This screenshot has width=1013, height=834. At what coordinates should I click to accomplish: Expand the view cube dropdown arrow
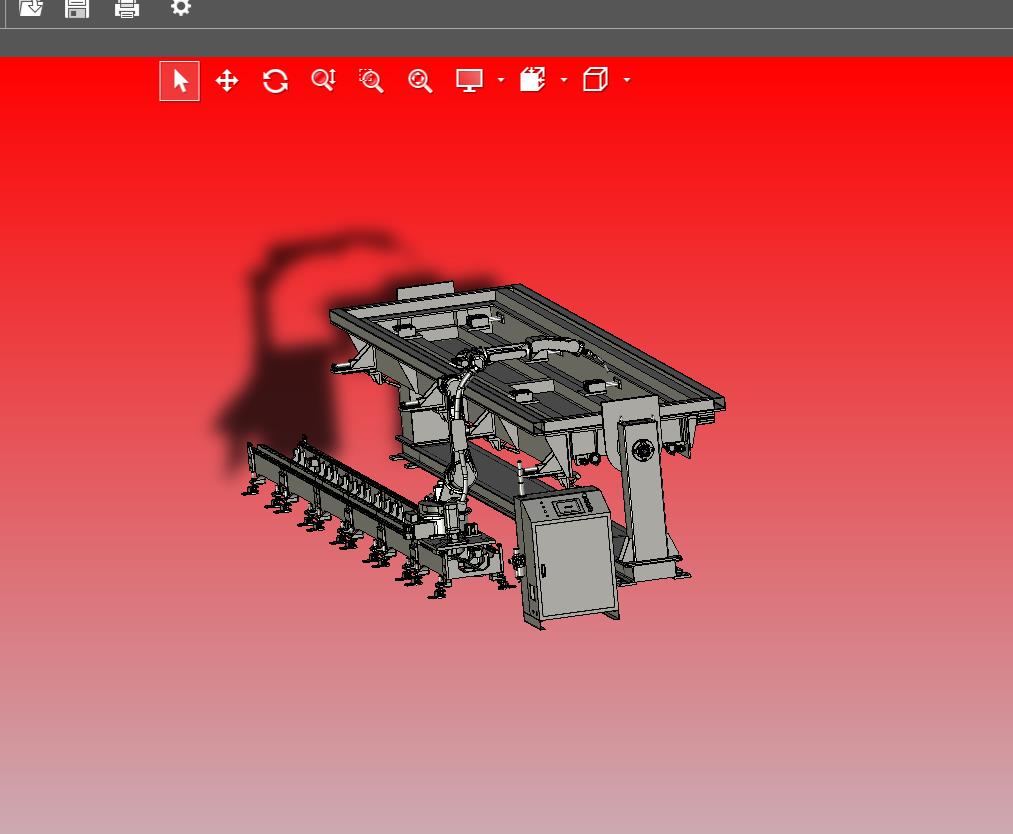[x=627, y=80]
